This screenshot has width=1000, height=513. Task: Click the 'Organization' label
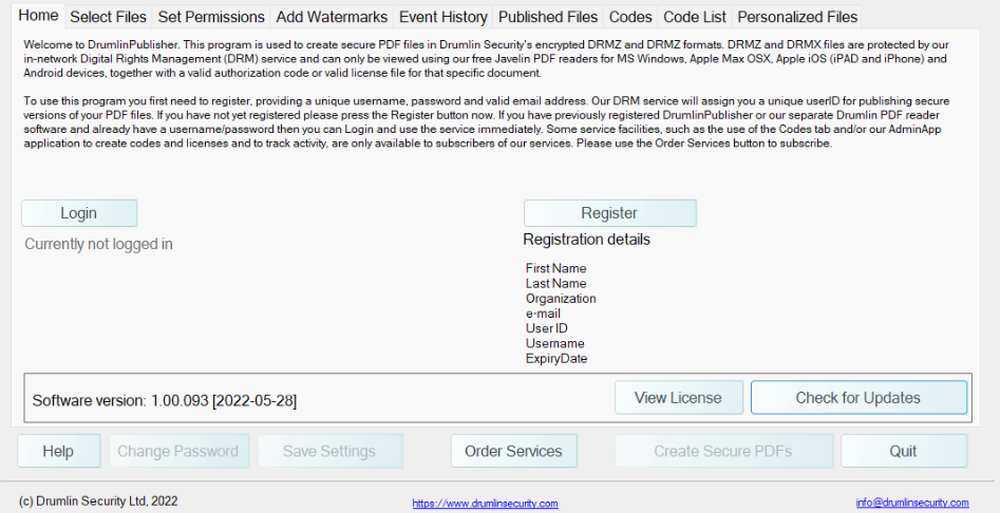tap(561, 299)
